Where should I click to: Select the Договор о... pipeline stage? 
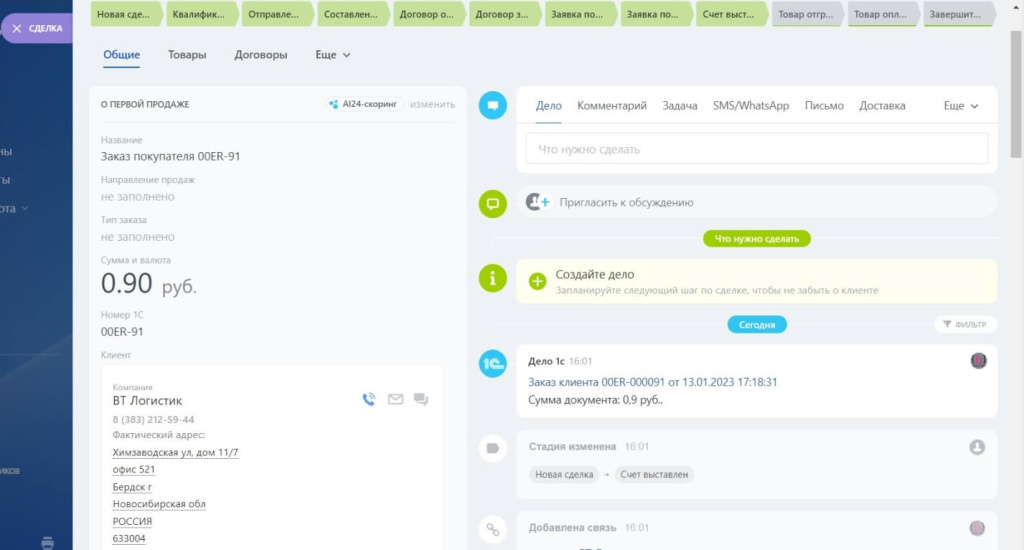(x=428, y=14)
